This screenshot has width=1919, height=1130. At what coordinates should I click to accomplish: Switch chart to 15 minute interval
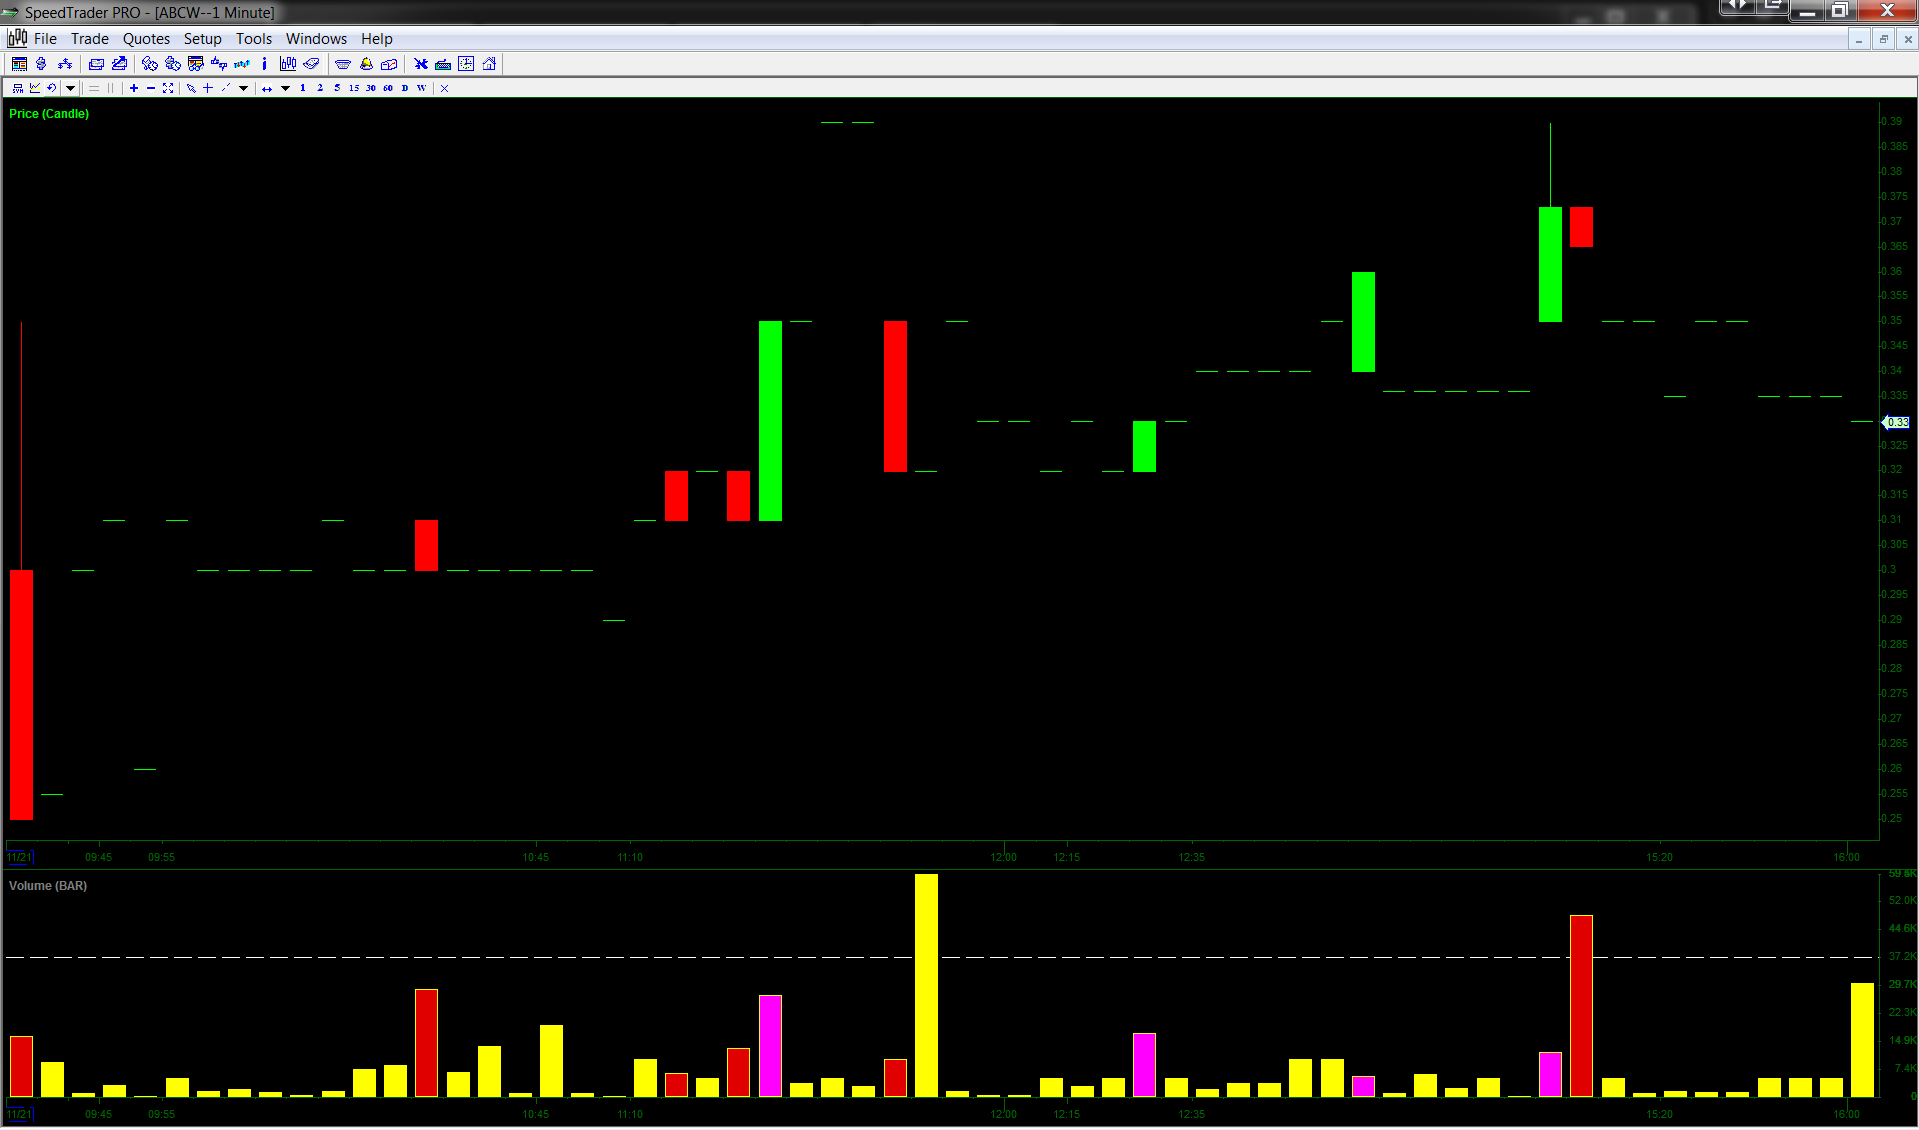click(x=354, y=88)
